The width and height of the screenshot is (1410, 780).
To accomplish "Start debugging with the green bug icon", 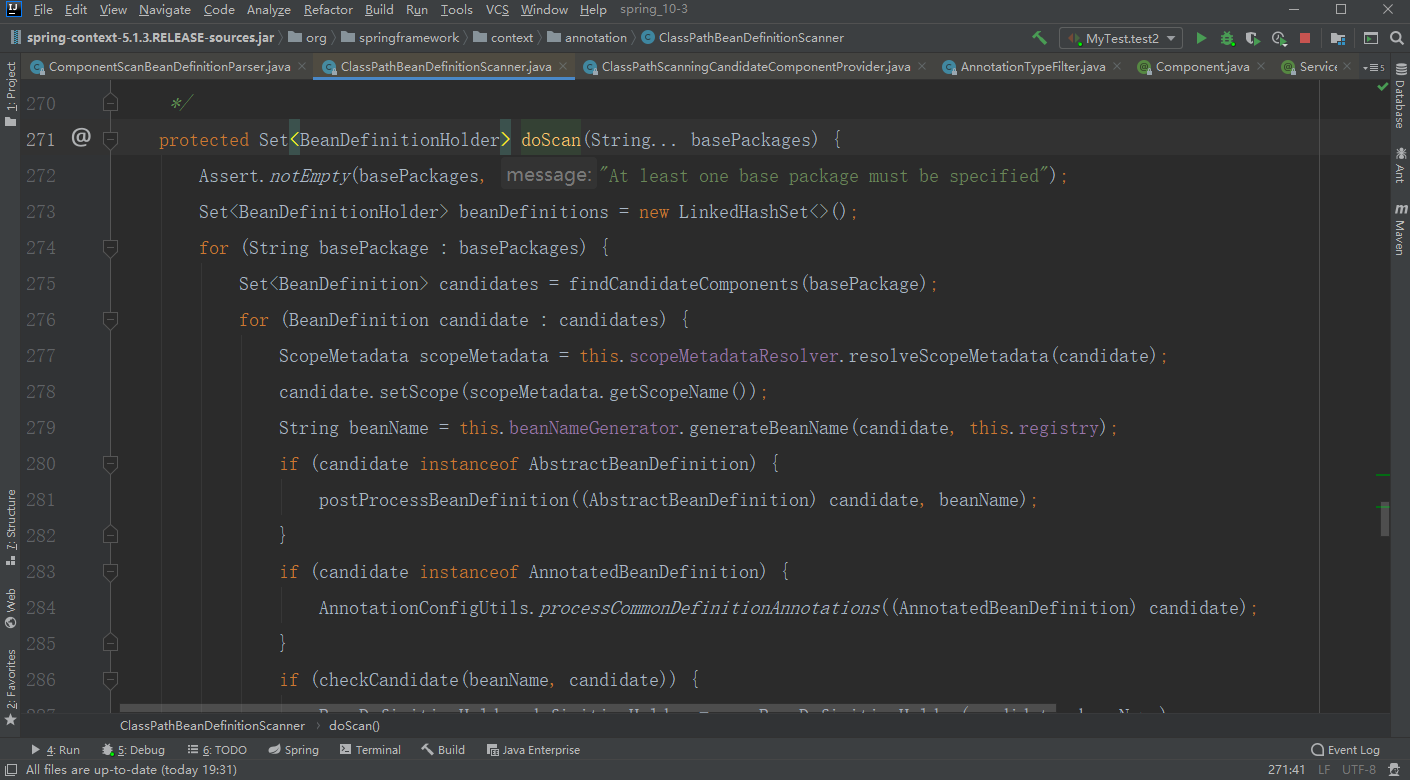I will [x=1227, y=38].
